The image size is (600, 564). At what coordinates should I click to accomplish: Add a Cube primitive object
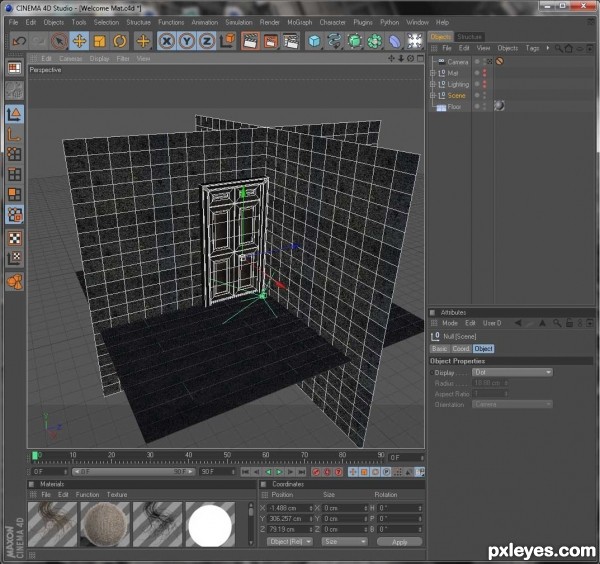tap(315, 41)
